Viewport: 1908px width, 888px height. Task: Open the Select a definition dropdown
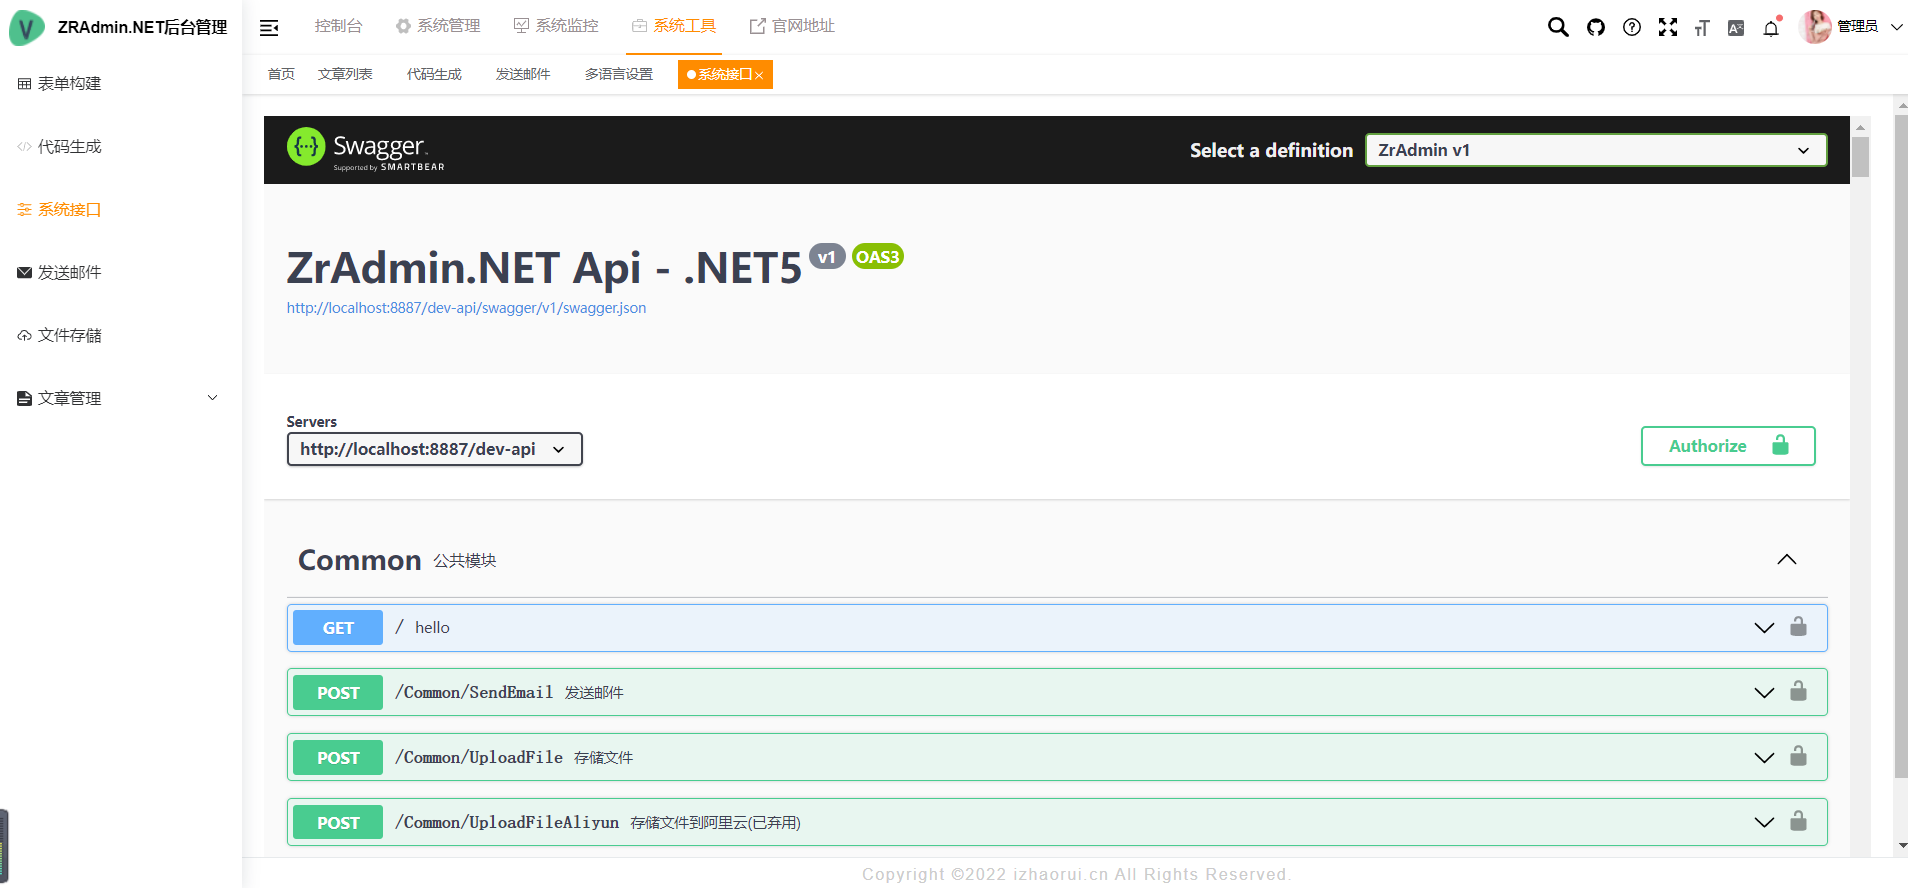click(1596, 150)
